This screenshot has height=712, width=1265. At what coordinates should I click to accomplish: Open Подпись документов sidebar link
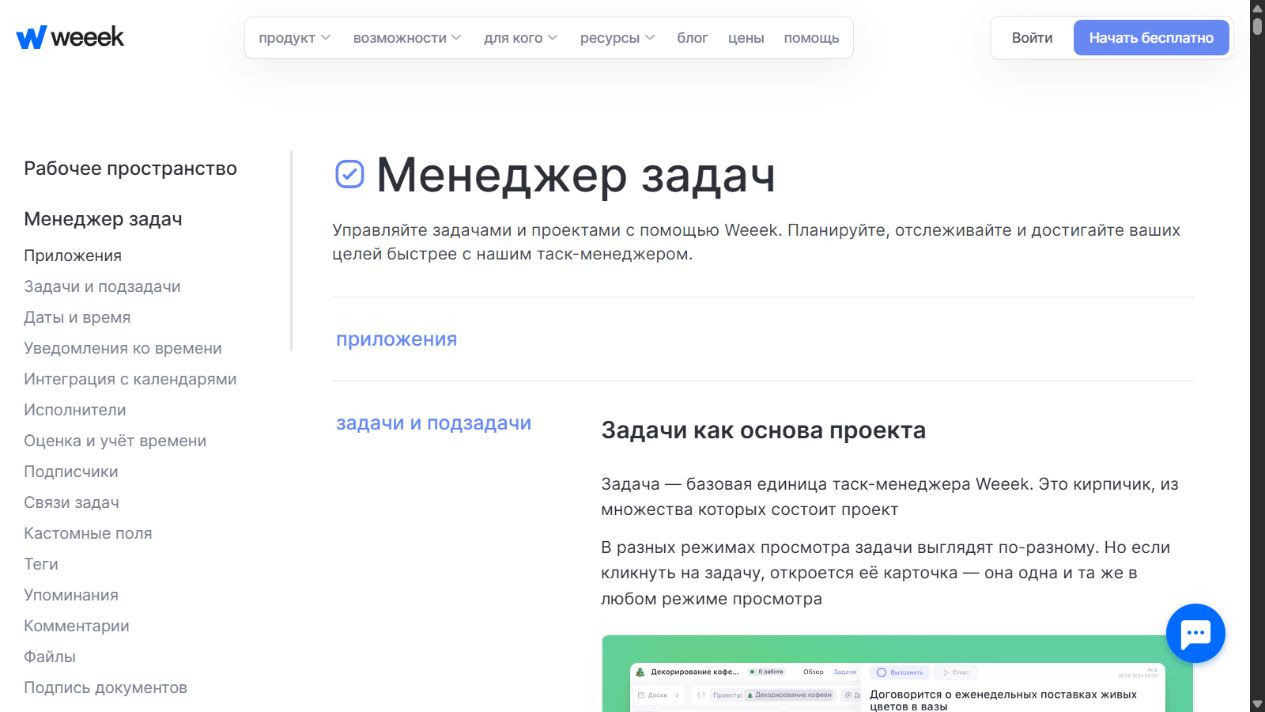[105, 689]
